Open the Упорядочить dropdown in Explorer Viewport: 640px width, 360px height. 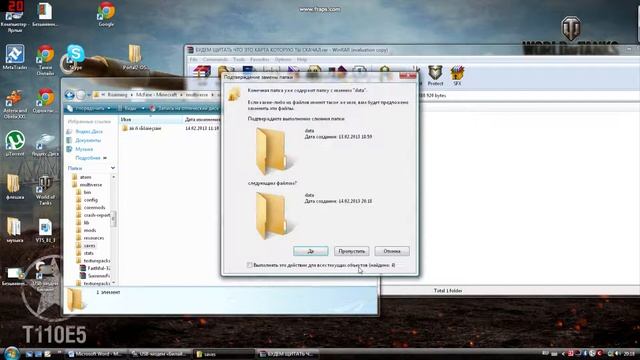pyautogui.click(x=89, y=109)
